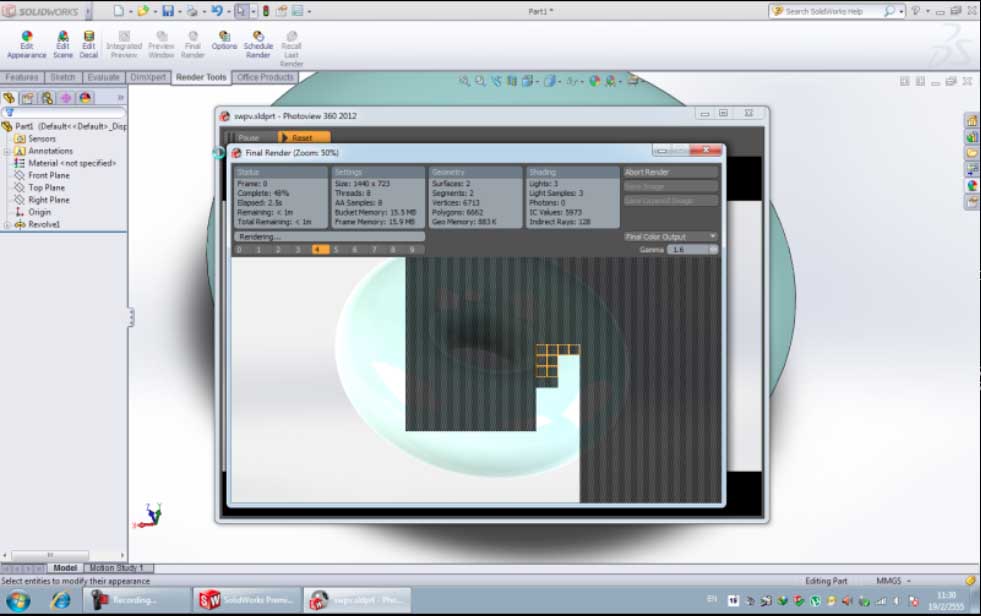Open the Design Library task pane tab
Viewport: 981px width, 616px height.
click(x=972, y=137)
